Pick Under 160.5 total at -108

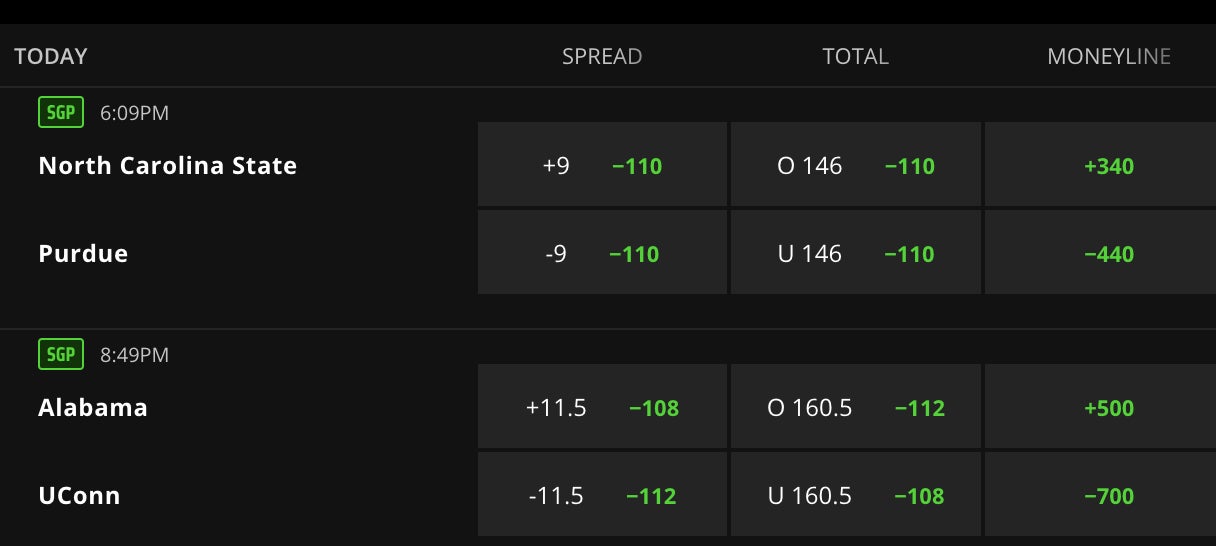pyautogui.click(x=856, y=495)
